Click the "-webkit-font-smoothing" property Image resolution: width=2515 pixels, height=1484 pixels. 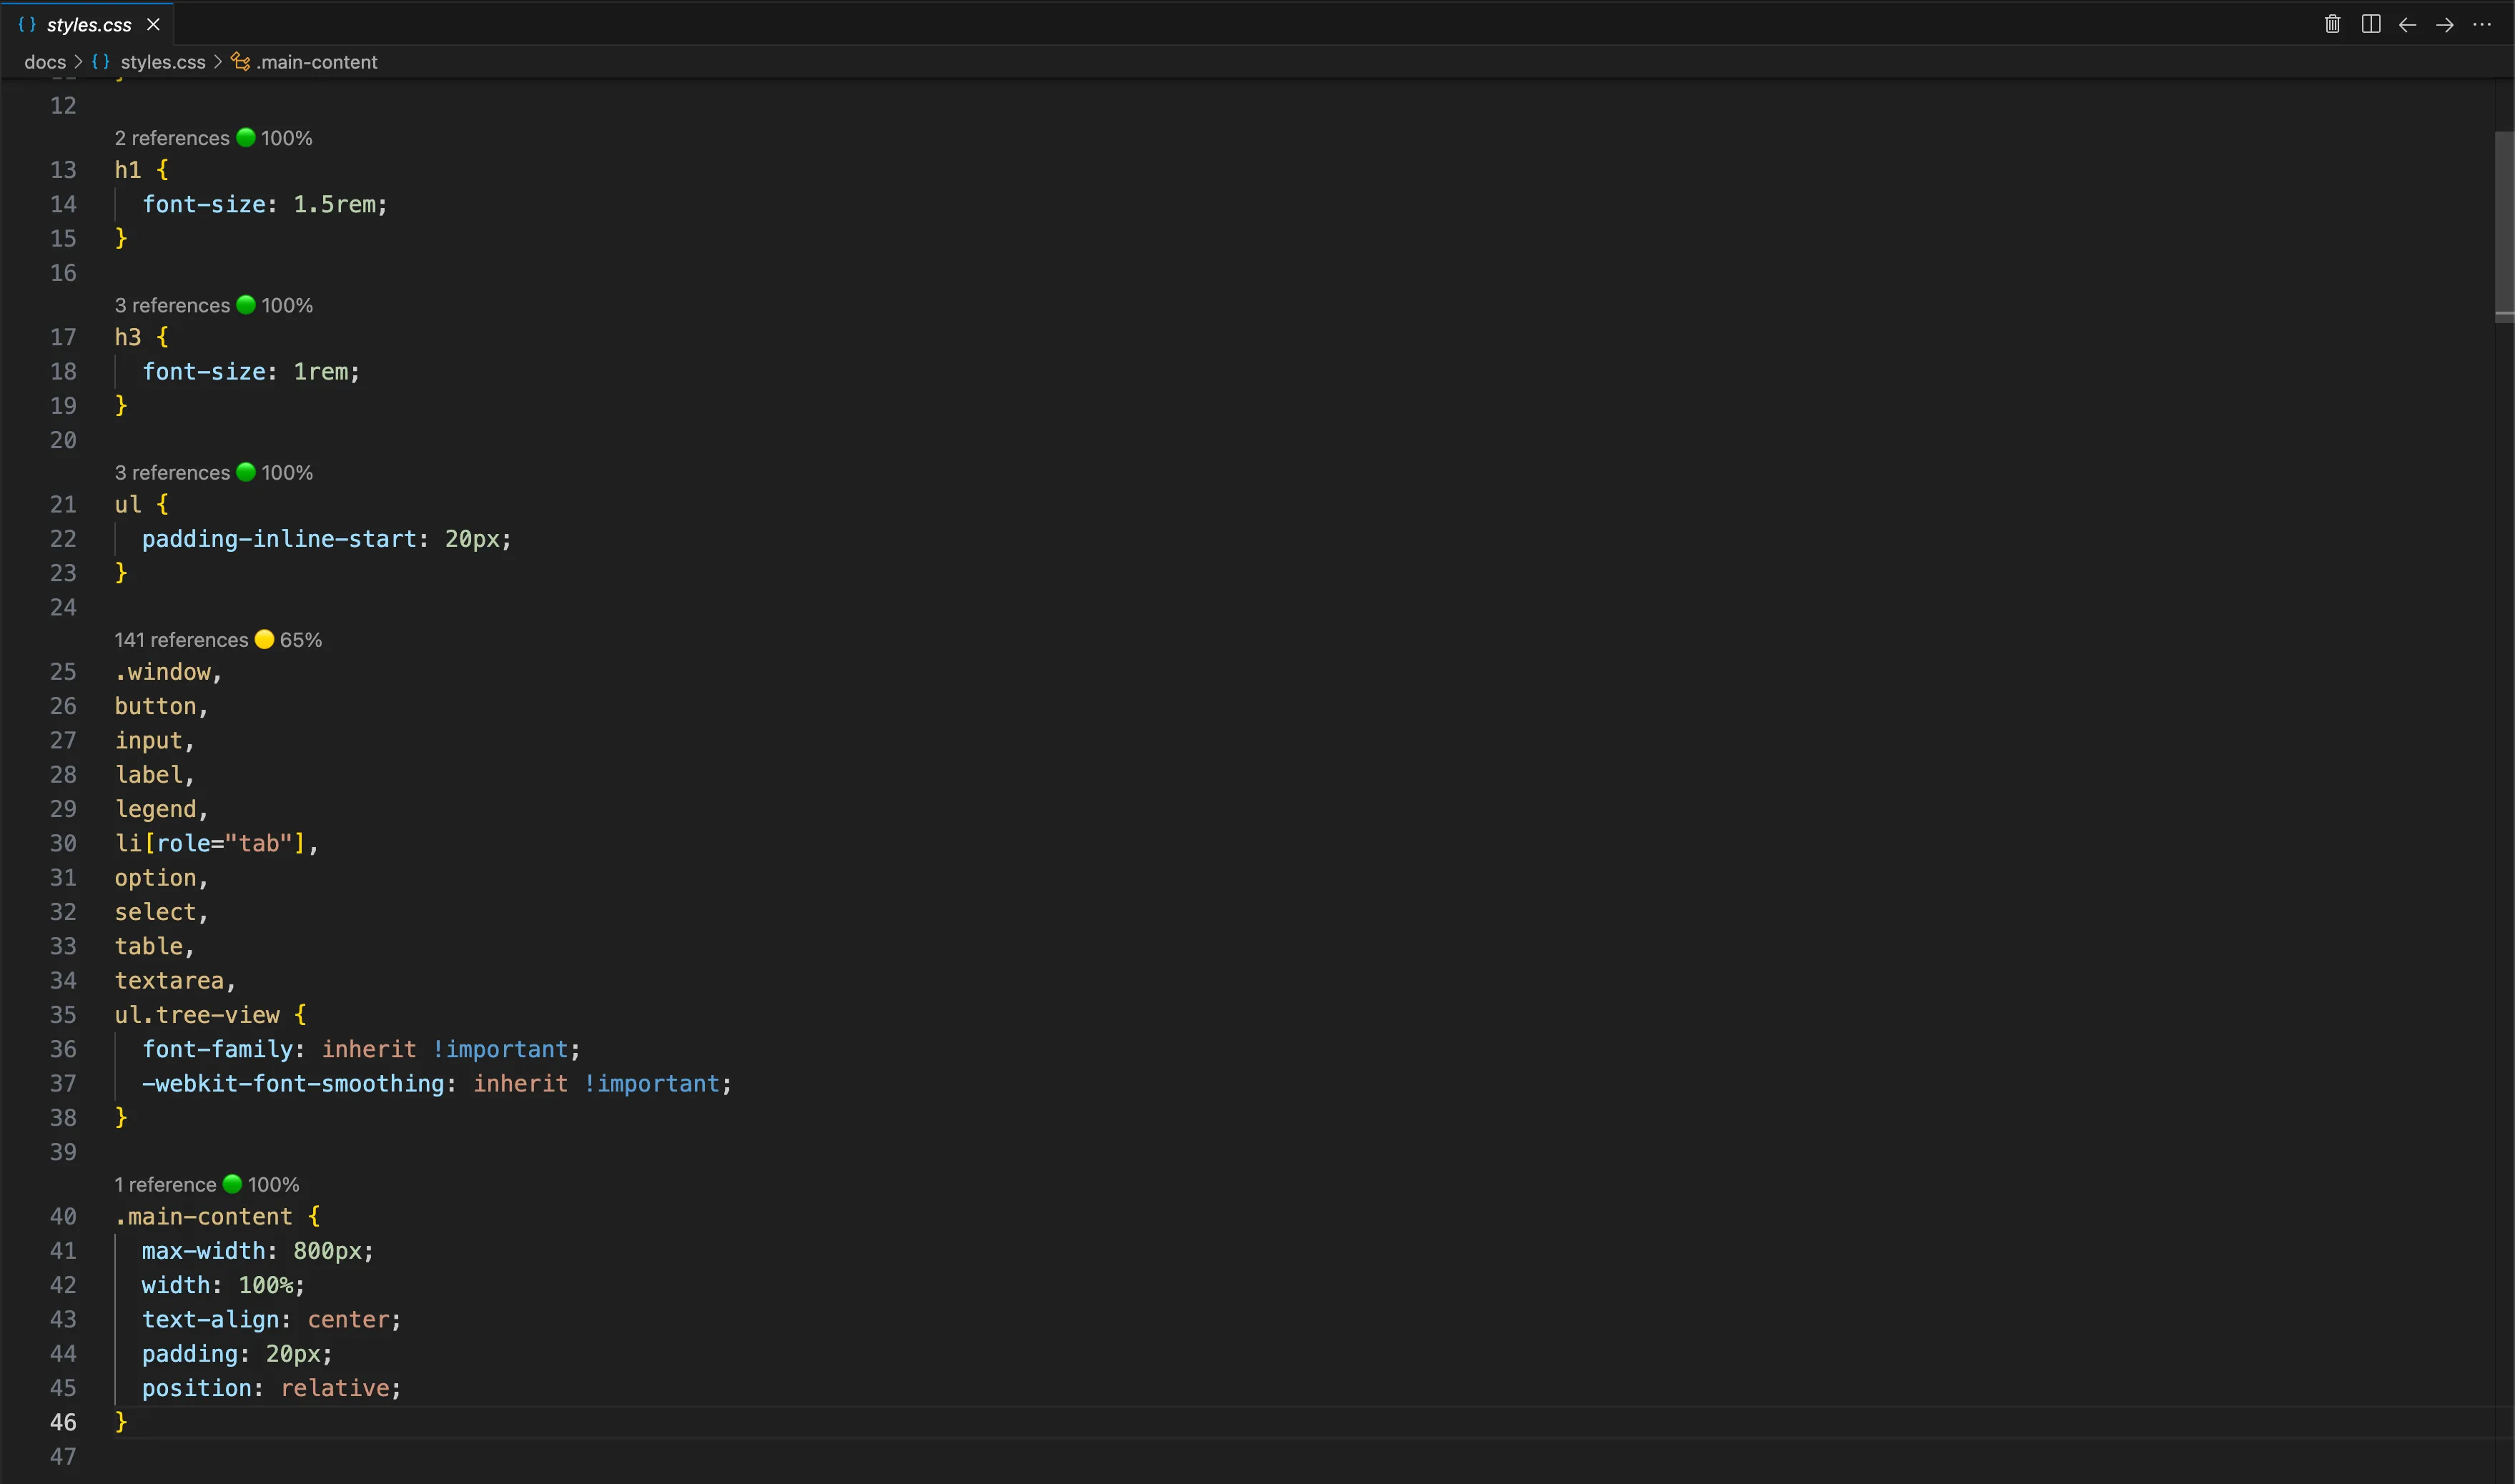(x=293, y=1083)
